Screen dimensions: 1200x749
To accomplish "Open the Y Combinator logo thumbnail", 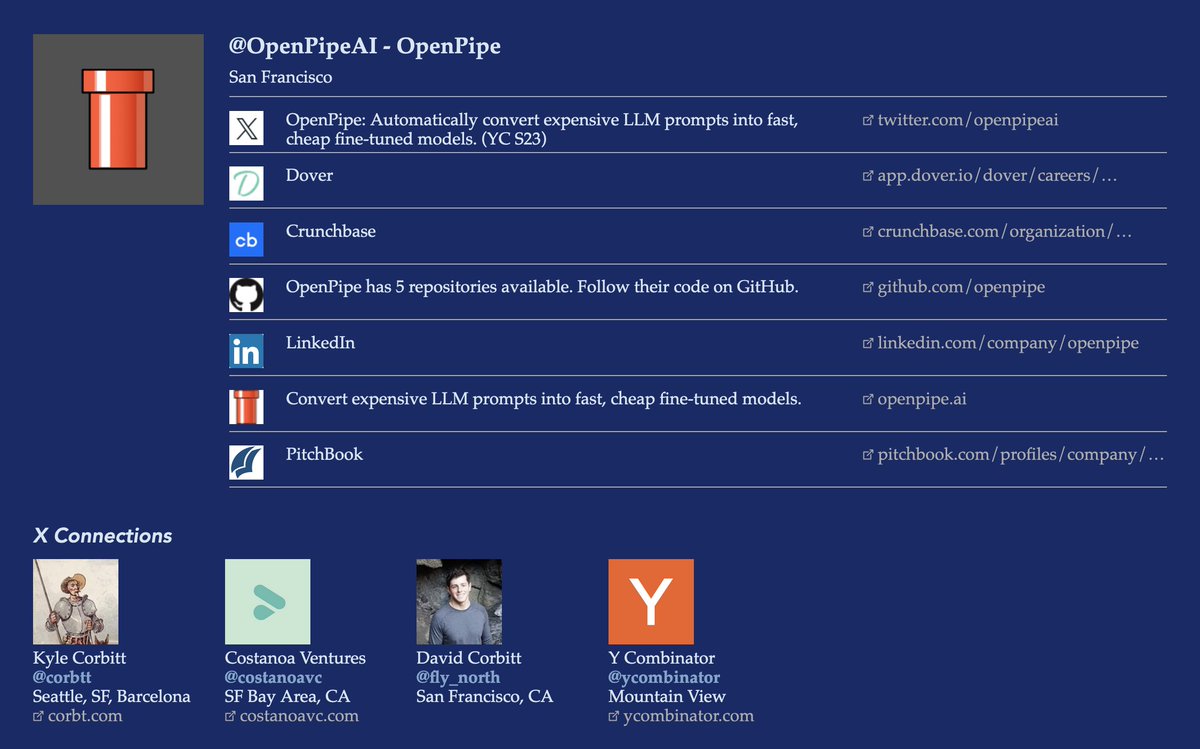I will click(651, 601).
